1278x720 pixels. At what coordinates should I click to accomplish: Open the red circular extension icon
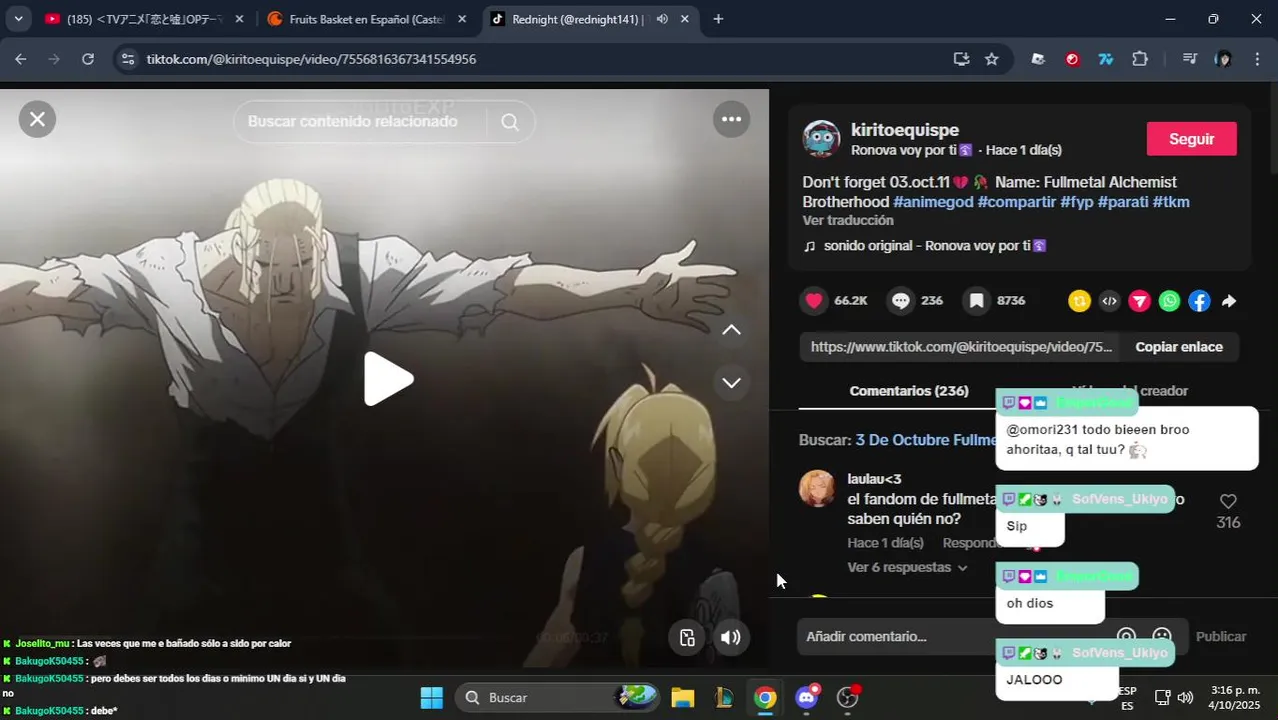(1072, 59)
